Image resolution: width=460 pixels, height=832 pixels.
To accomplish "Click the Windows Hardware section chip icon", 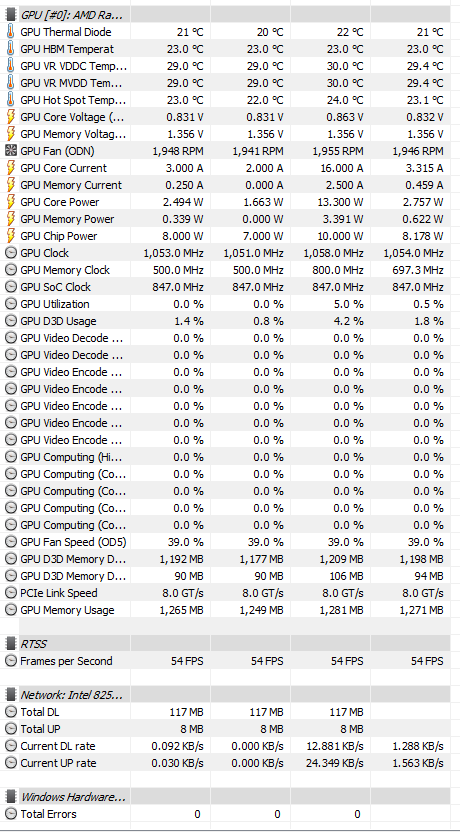I will coord(11,796).
